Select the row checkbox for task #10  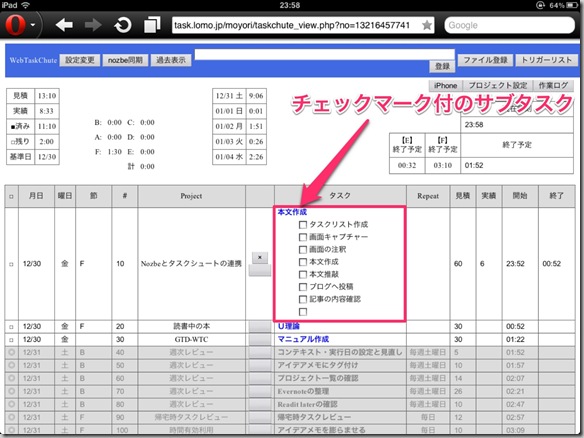pos(11,264)
